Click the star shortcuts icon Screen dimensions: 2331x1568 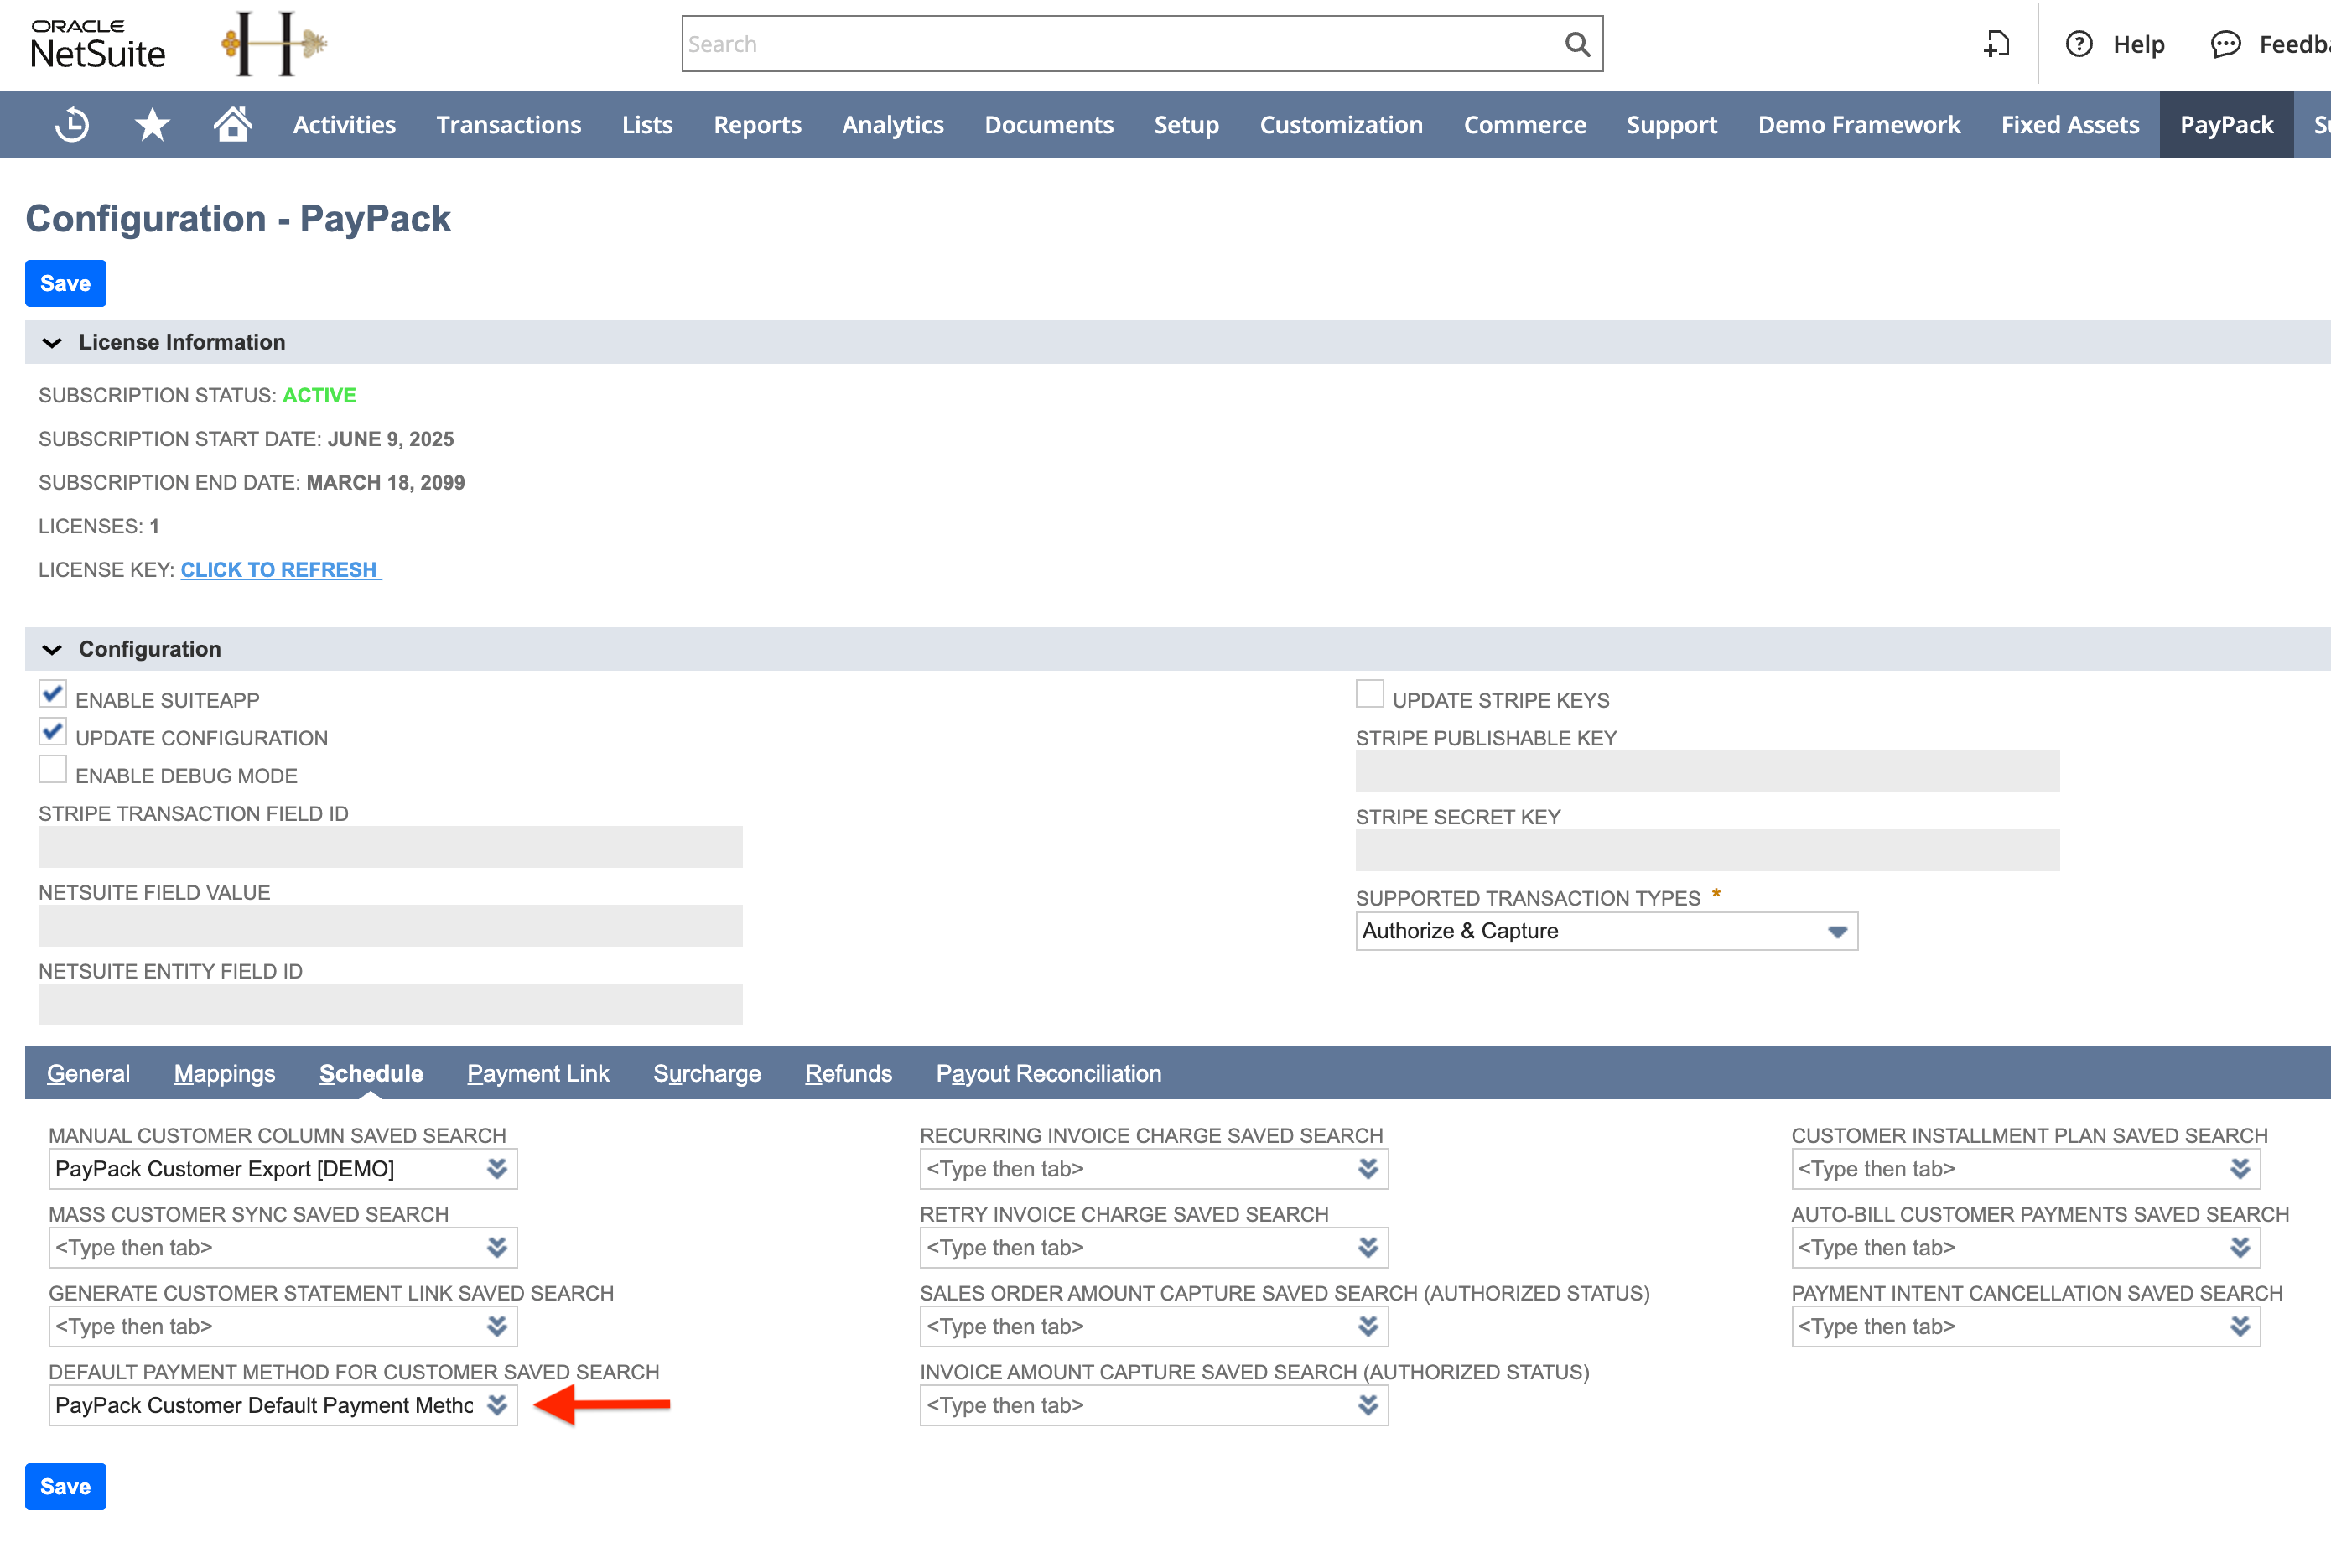point(152,124)
